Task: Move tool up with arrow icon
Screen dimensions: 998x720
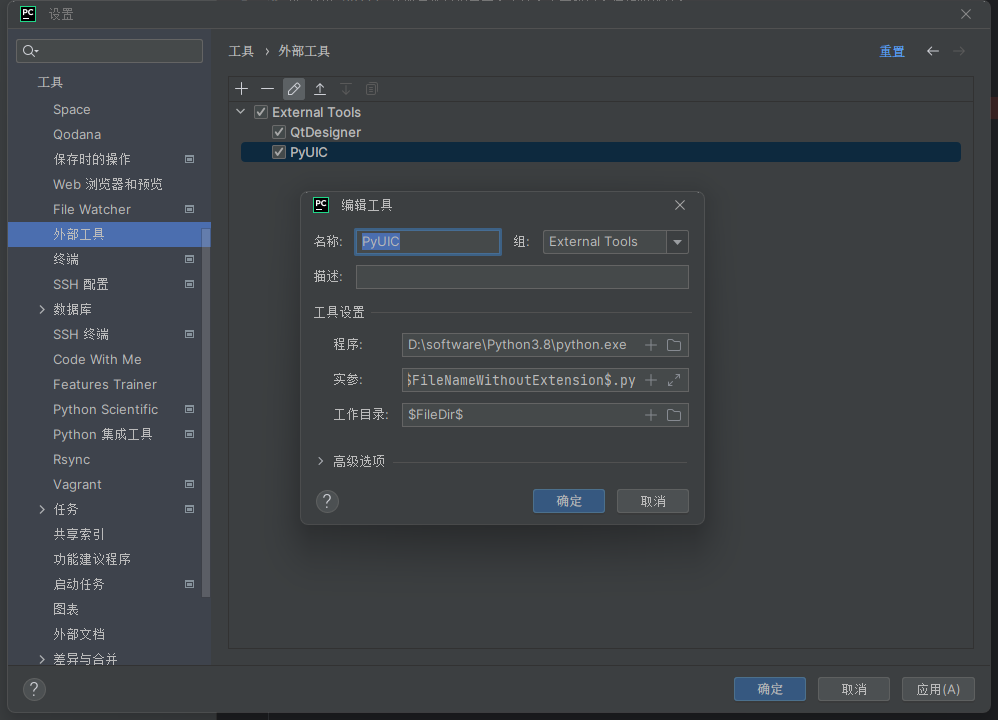Action: (x=320, y=89)
